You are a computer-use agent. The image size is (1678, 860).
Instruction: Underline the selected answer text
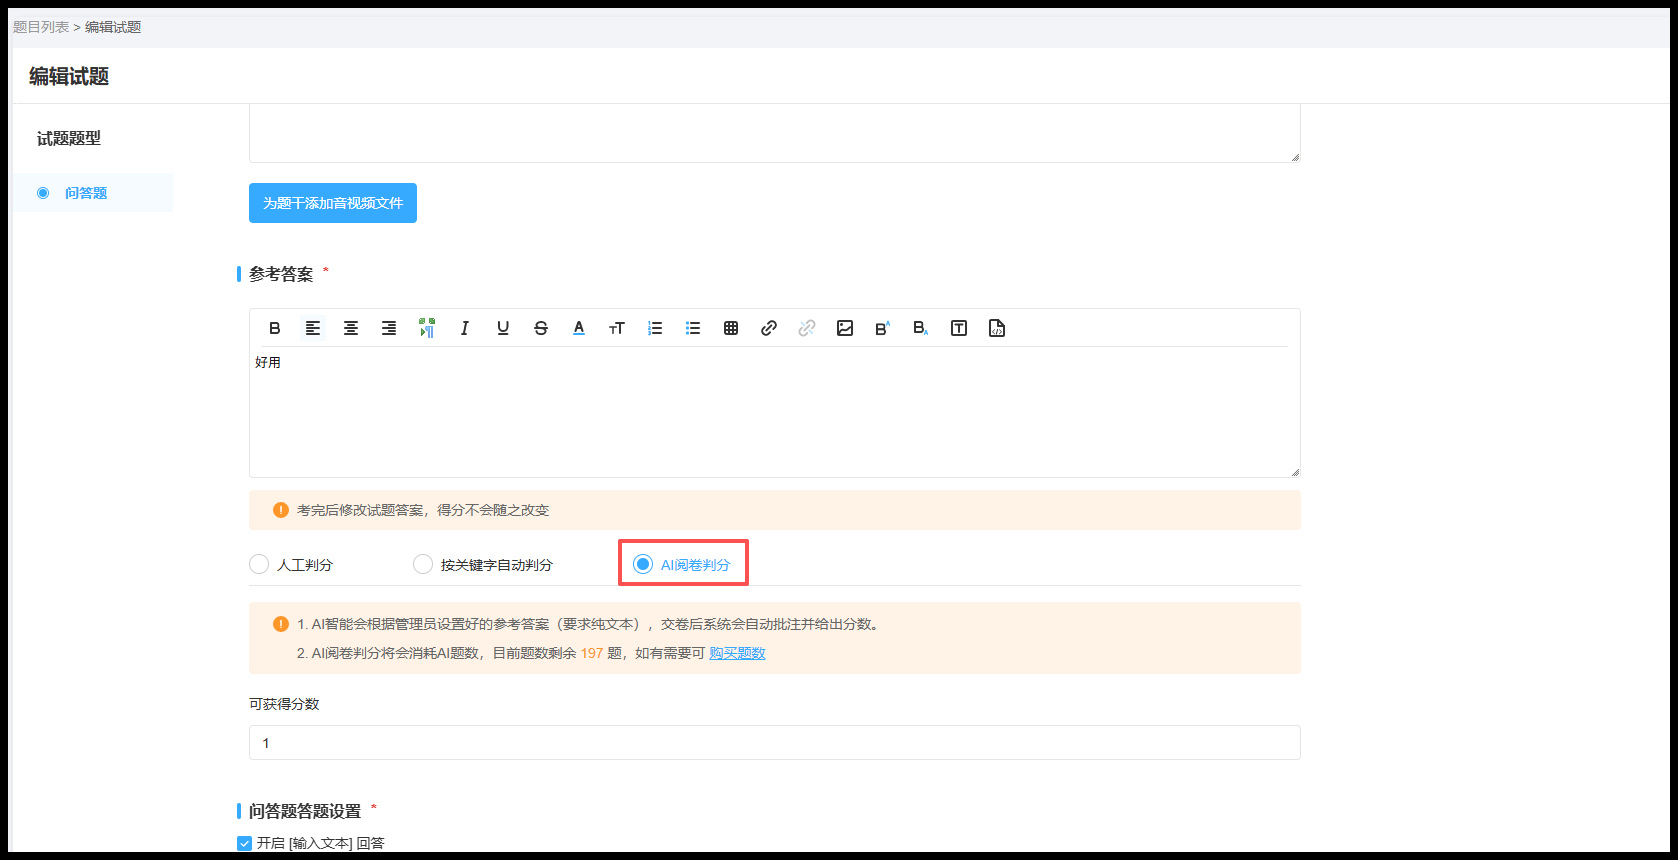click(x=503, y=328)
